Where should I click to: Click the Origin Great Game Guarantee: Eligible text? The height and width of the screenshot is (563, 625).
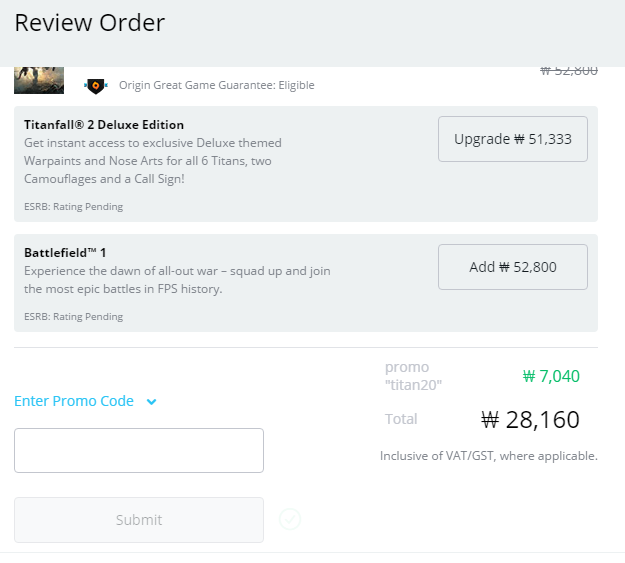coord(216,85)
